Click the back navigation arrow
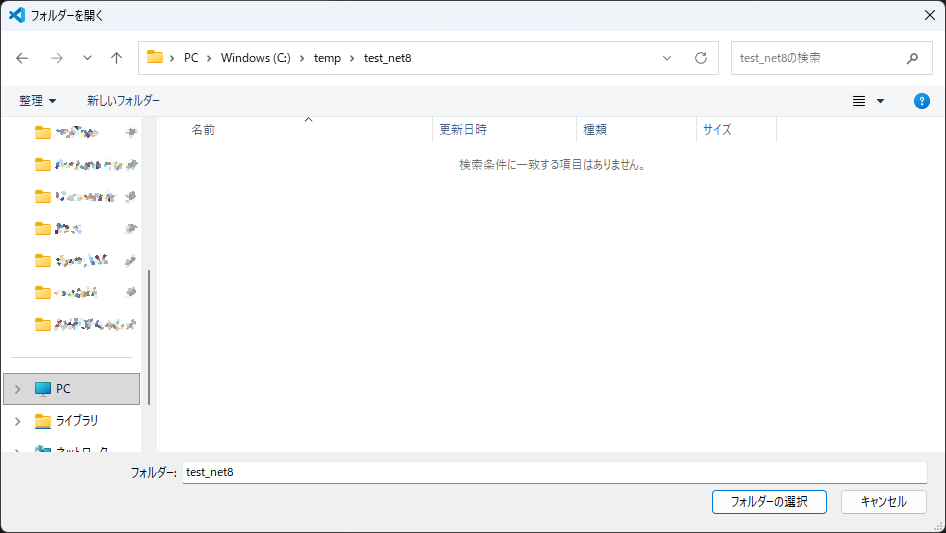946x533 pixels. [x=23, y=58]
